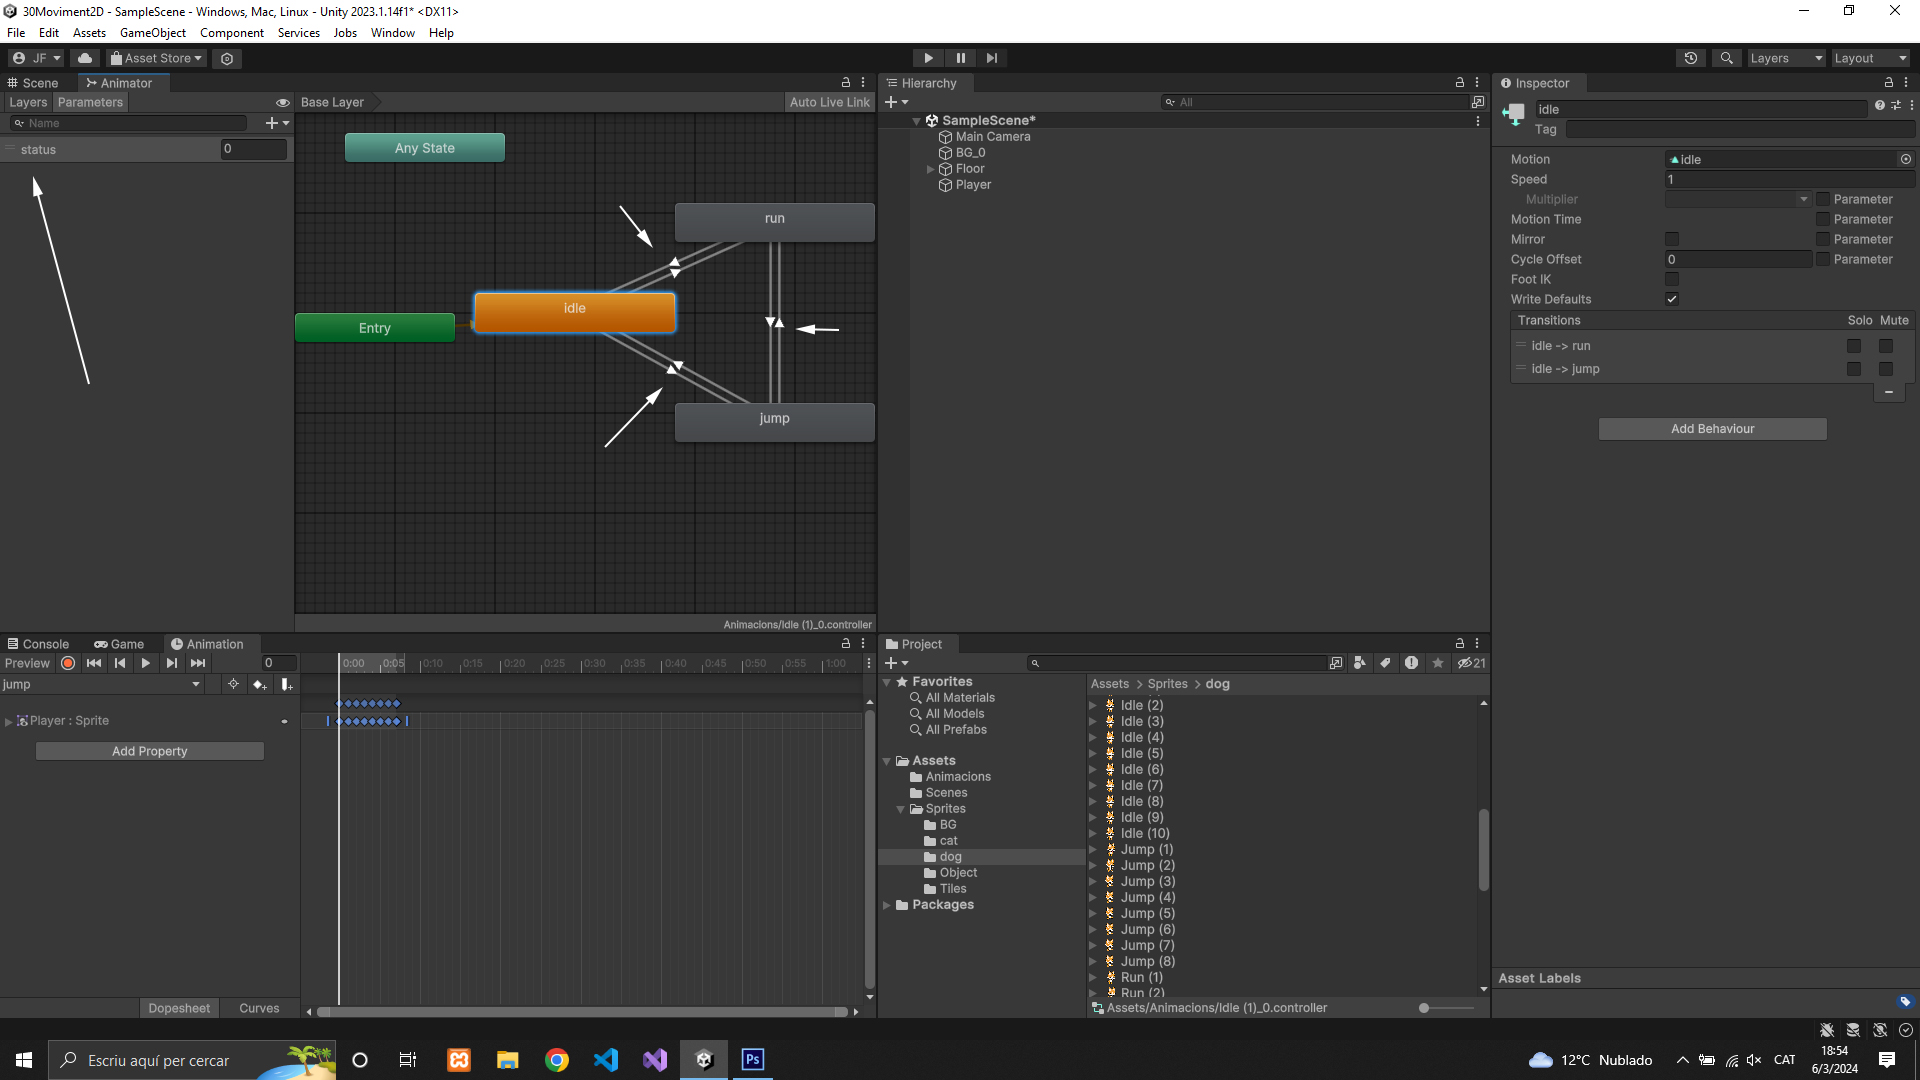Toggle Animator layer visibility eye icon
The image size is (1920, 1080).
point(283,102)
